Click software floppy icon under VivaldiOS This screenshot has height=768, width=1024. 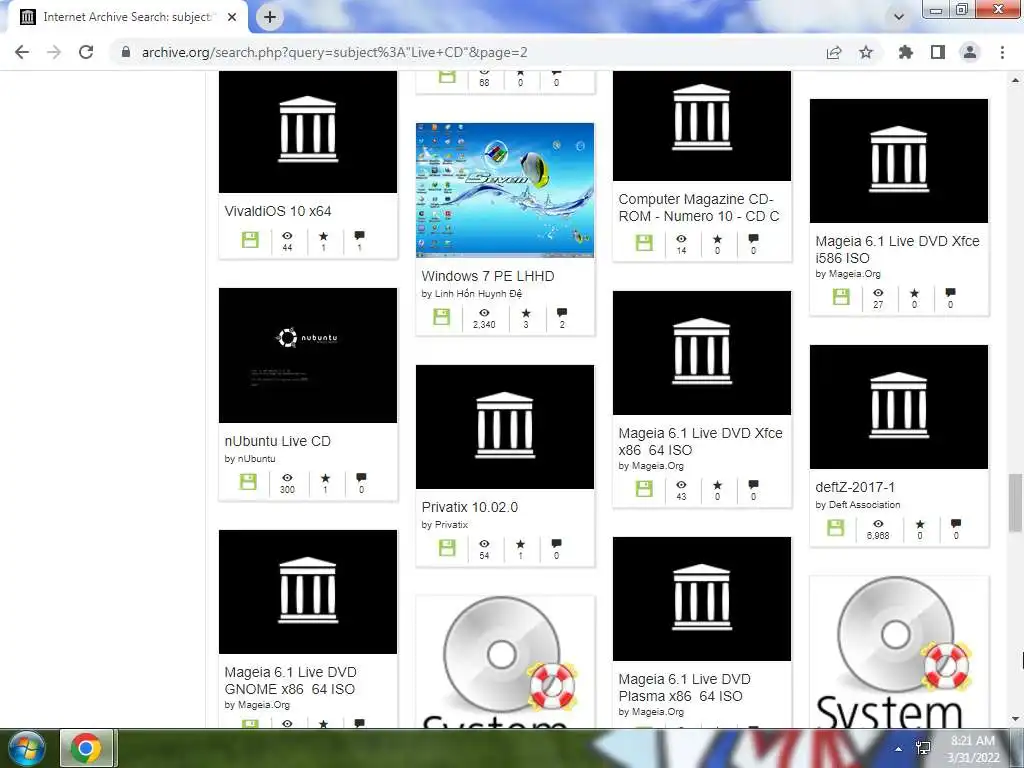pos(250,240)
